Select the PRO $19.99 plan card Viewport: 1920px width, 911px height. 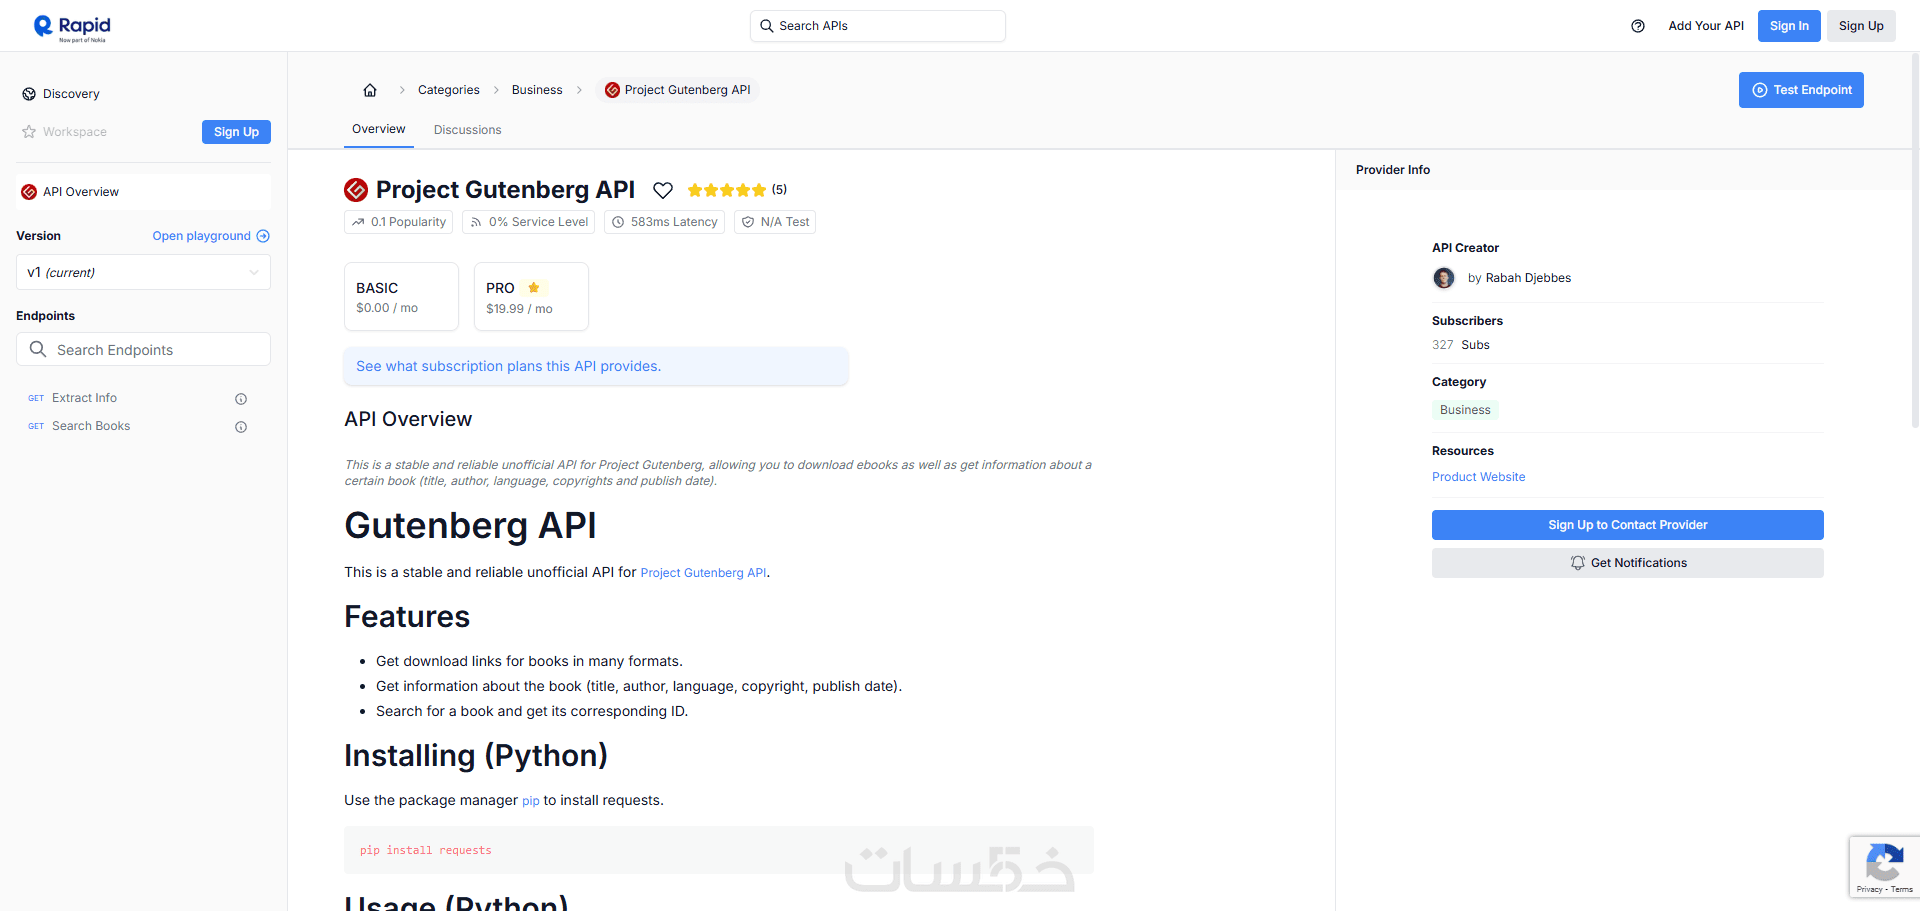click(x=531, y=296)
